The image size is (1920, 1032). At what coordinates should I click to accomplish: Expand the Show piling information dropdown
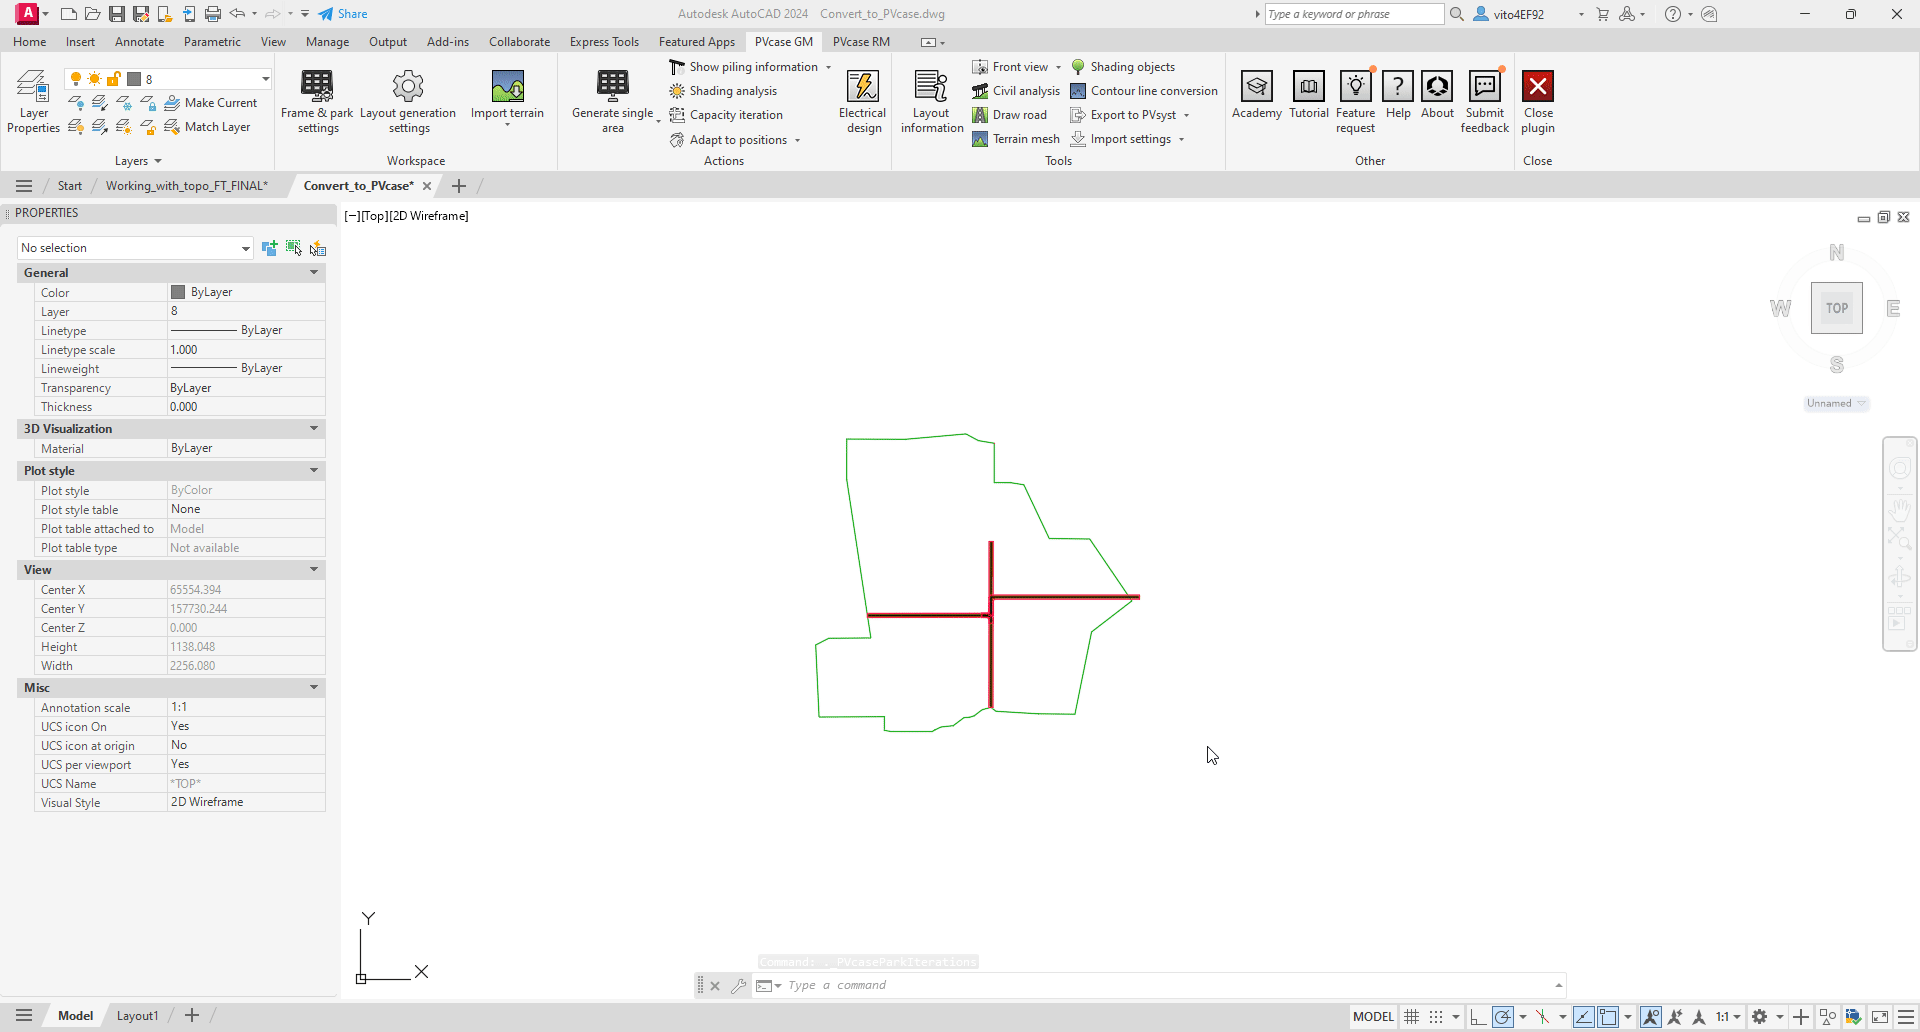(828, 67)
